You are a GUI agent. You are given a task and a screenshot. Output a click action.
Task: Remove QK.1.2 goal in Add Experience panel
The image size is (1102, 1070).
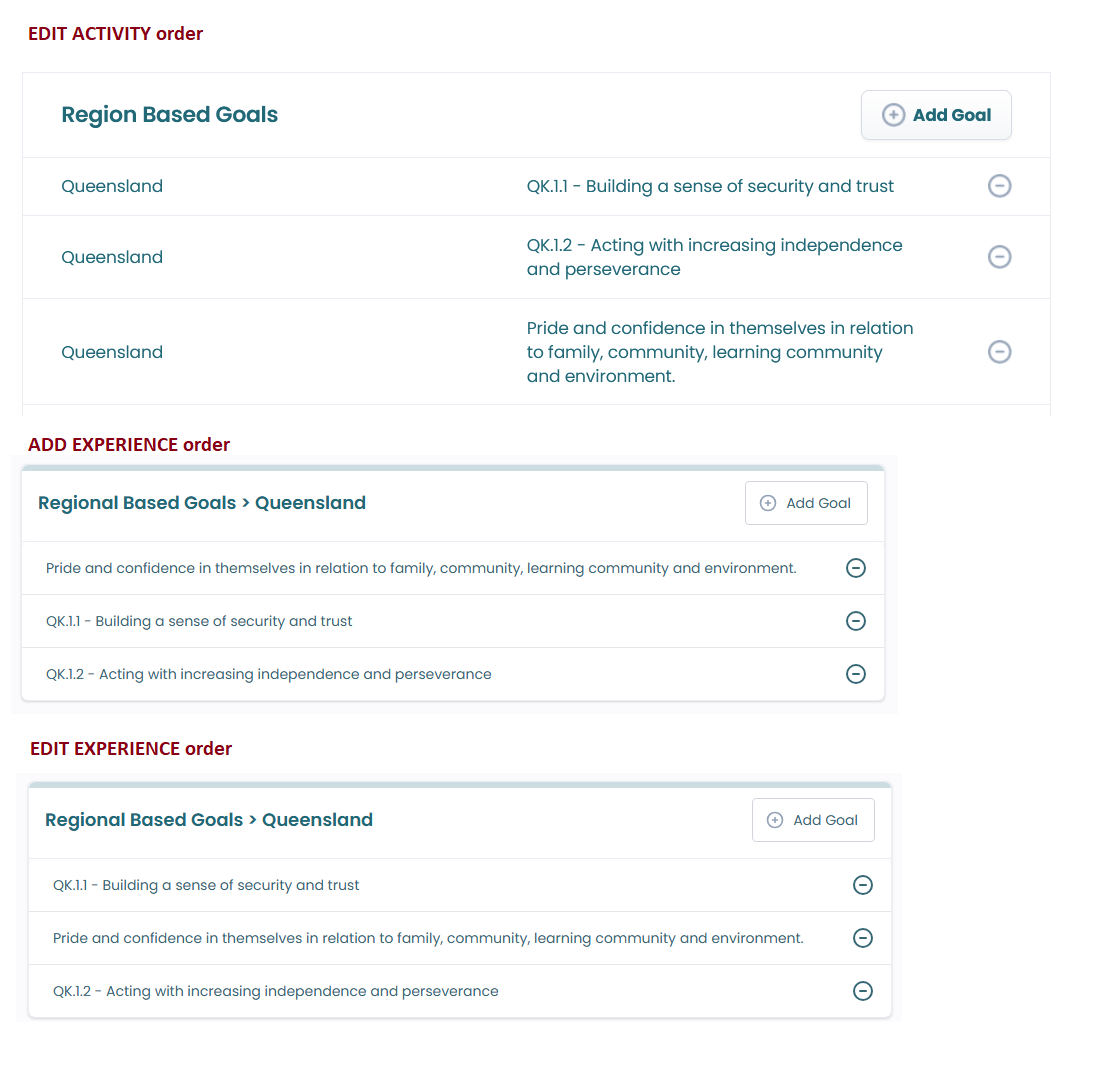[x=856, y=674]
